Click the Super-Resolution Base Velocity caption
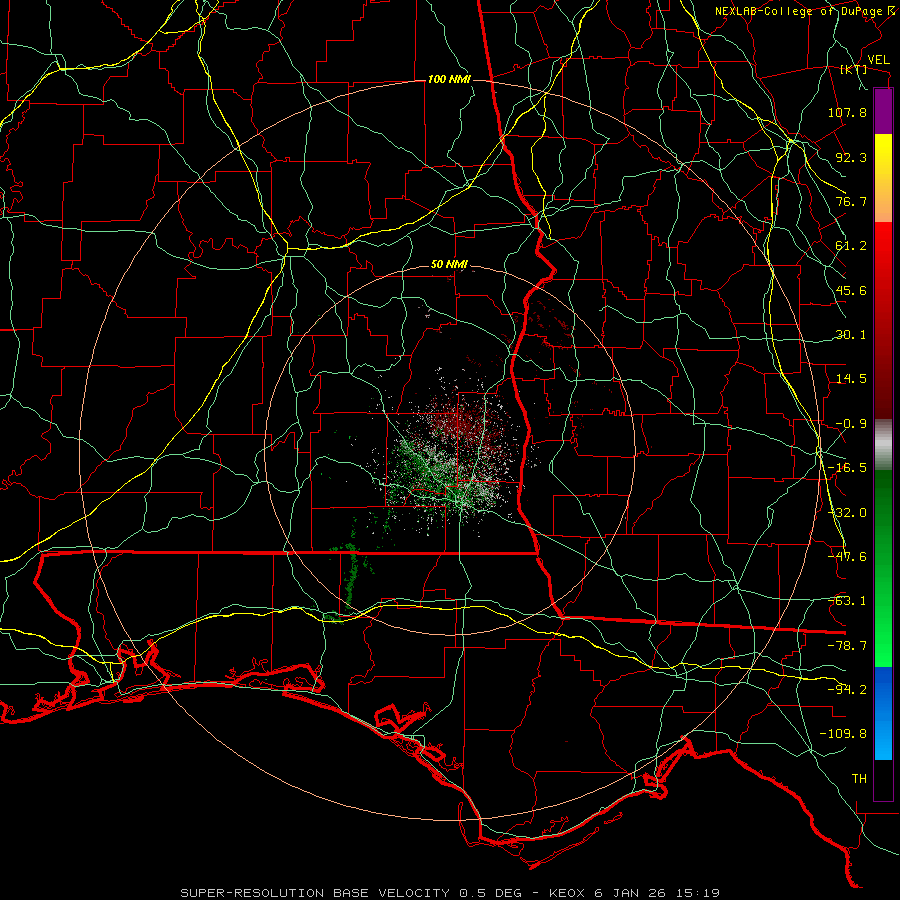 coord(449,893)
